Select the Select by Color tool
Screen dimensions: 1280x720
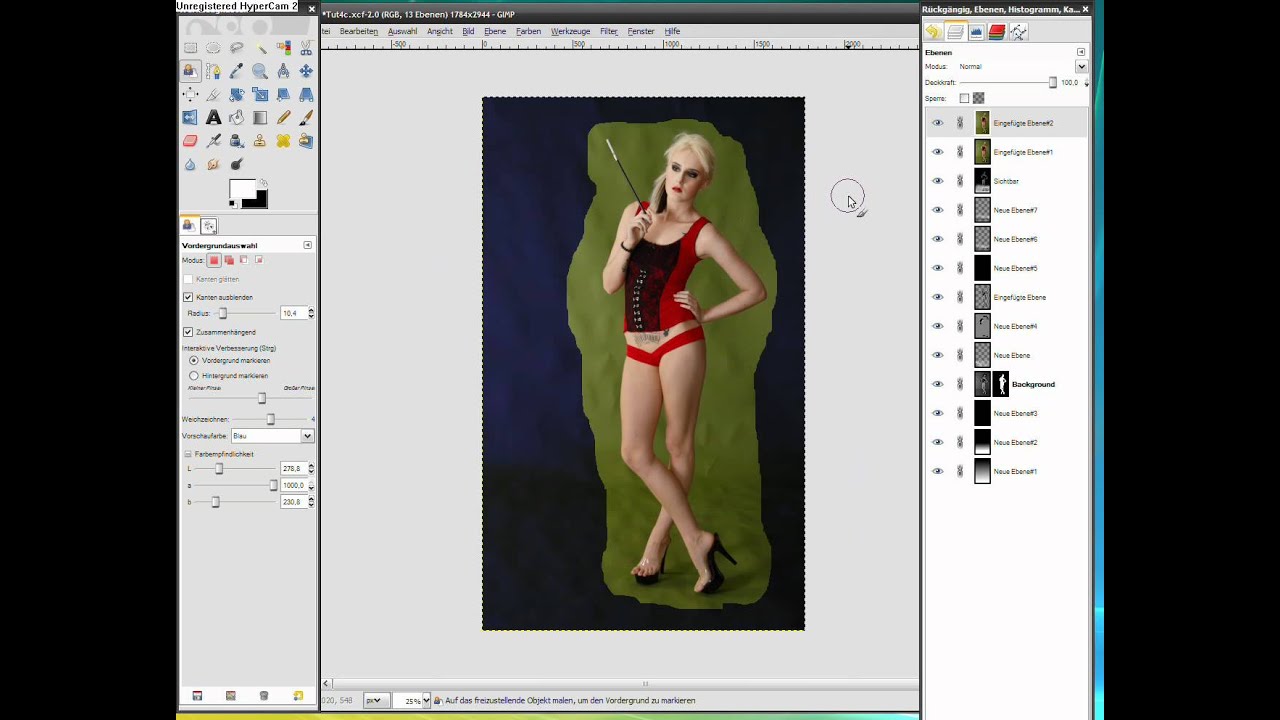click(x=283, y=48)
